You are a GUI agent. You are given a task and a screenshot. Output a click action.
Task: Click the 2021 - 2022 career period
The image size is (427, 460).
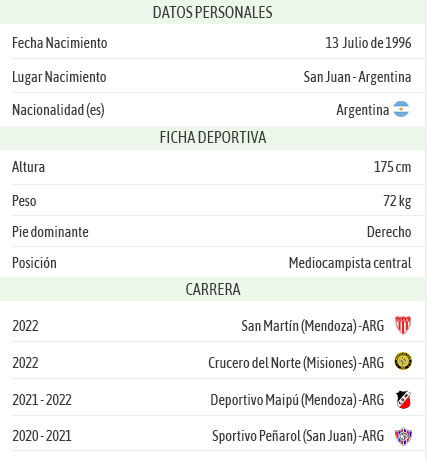click(42, 400)
